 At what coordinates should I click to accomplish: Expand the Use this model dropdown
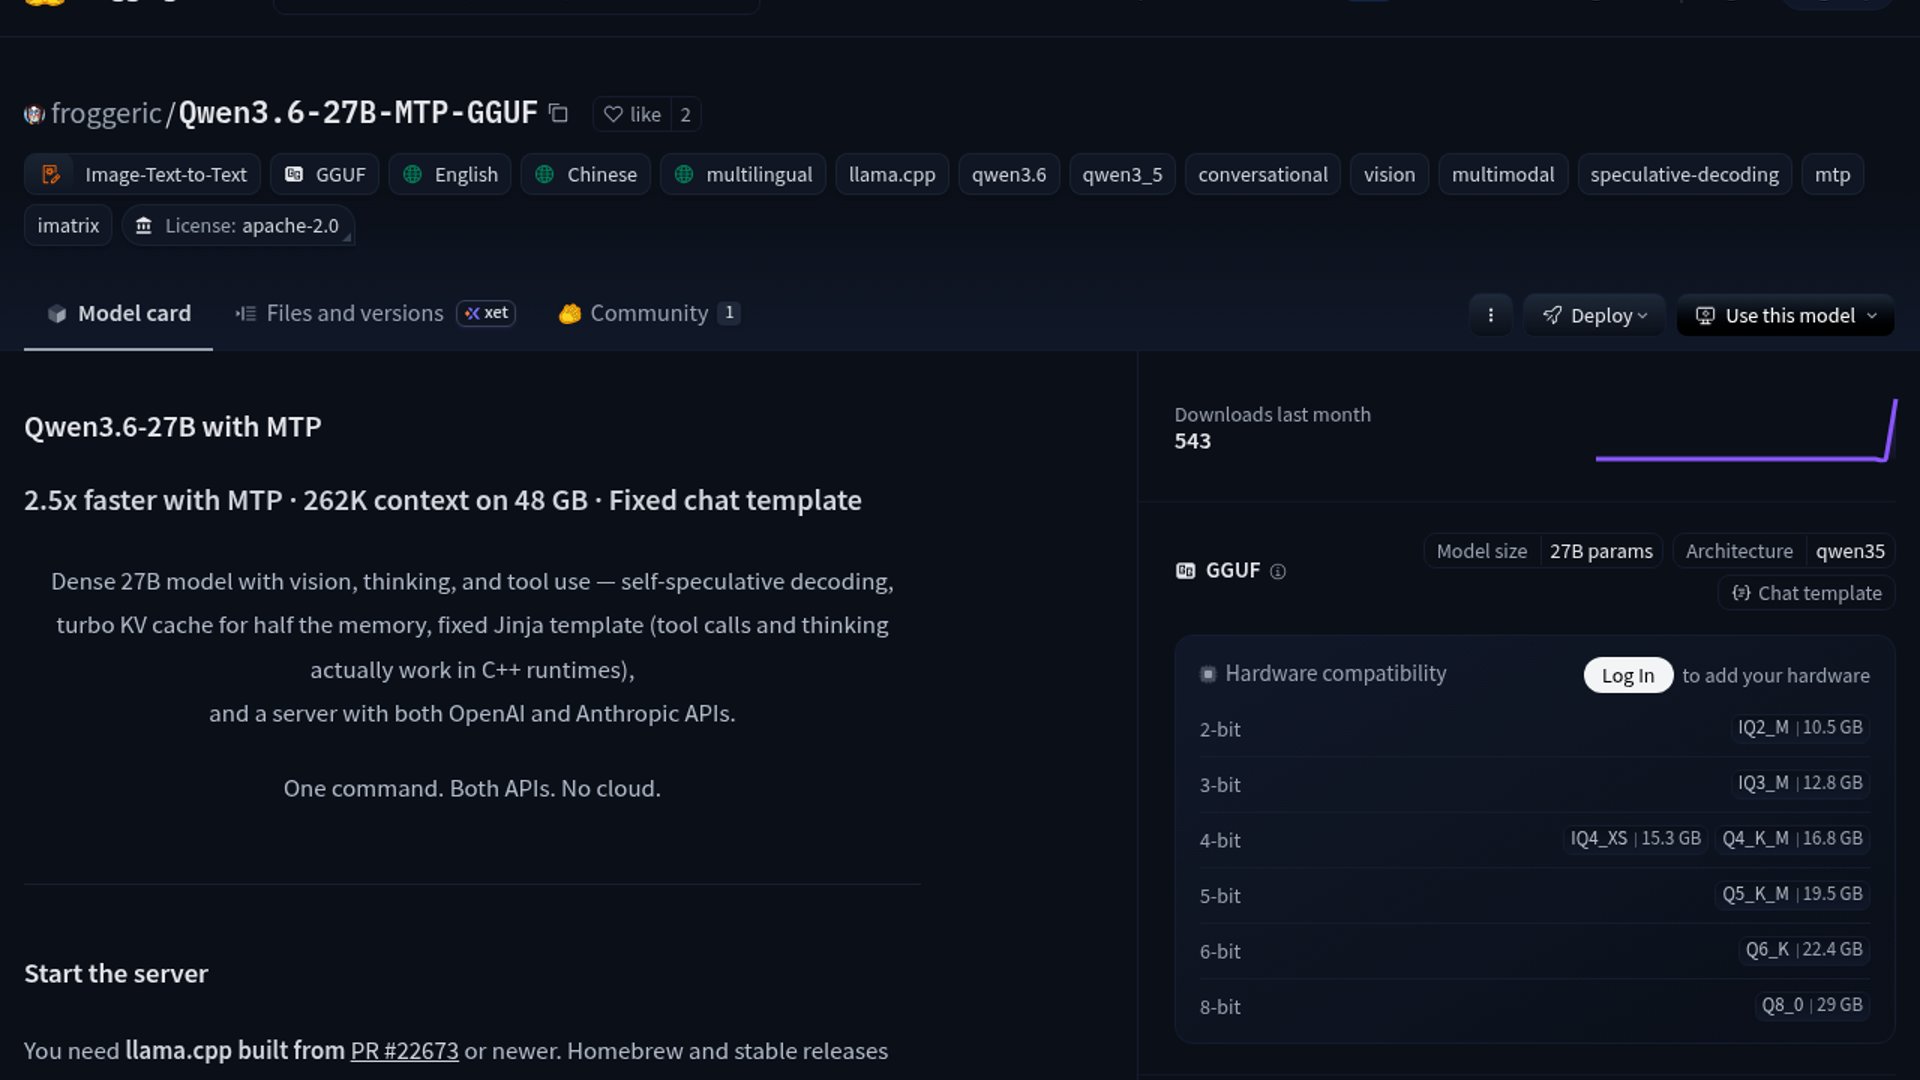pos(1785,315)
